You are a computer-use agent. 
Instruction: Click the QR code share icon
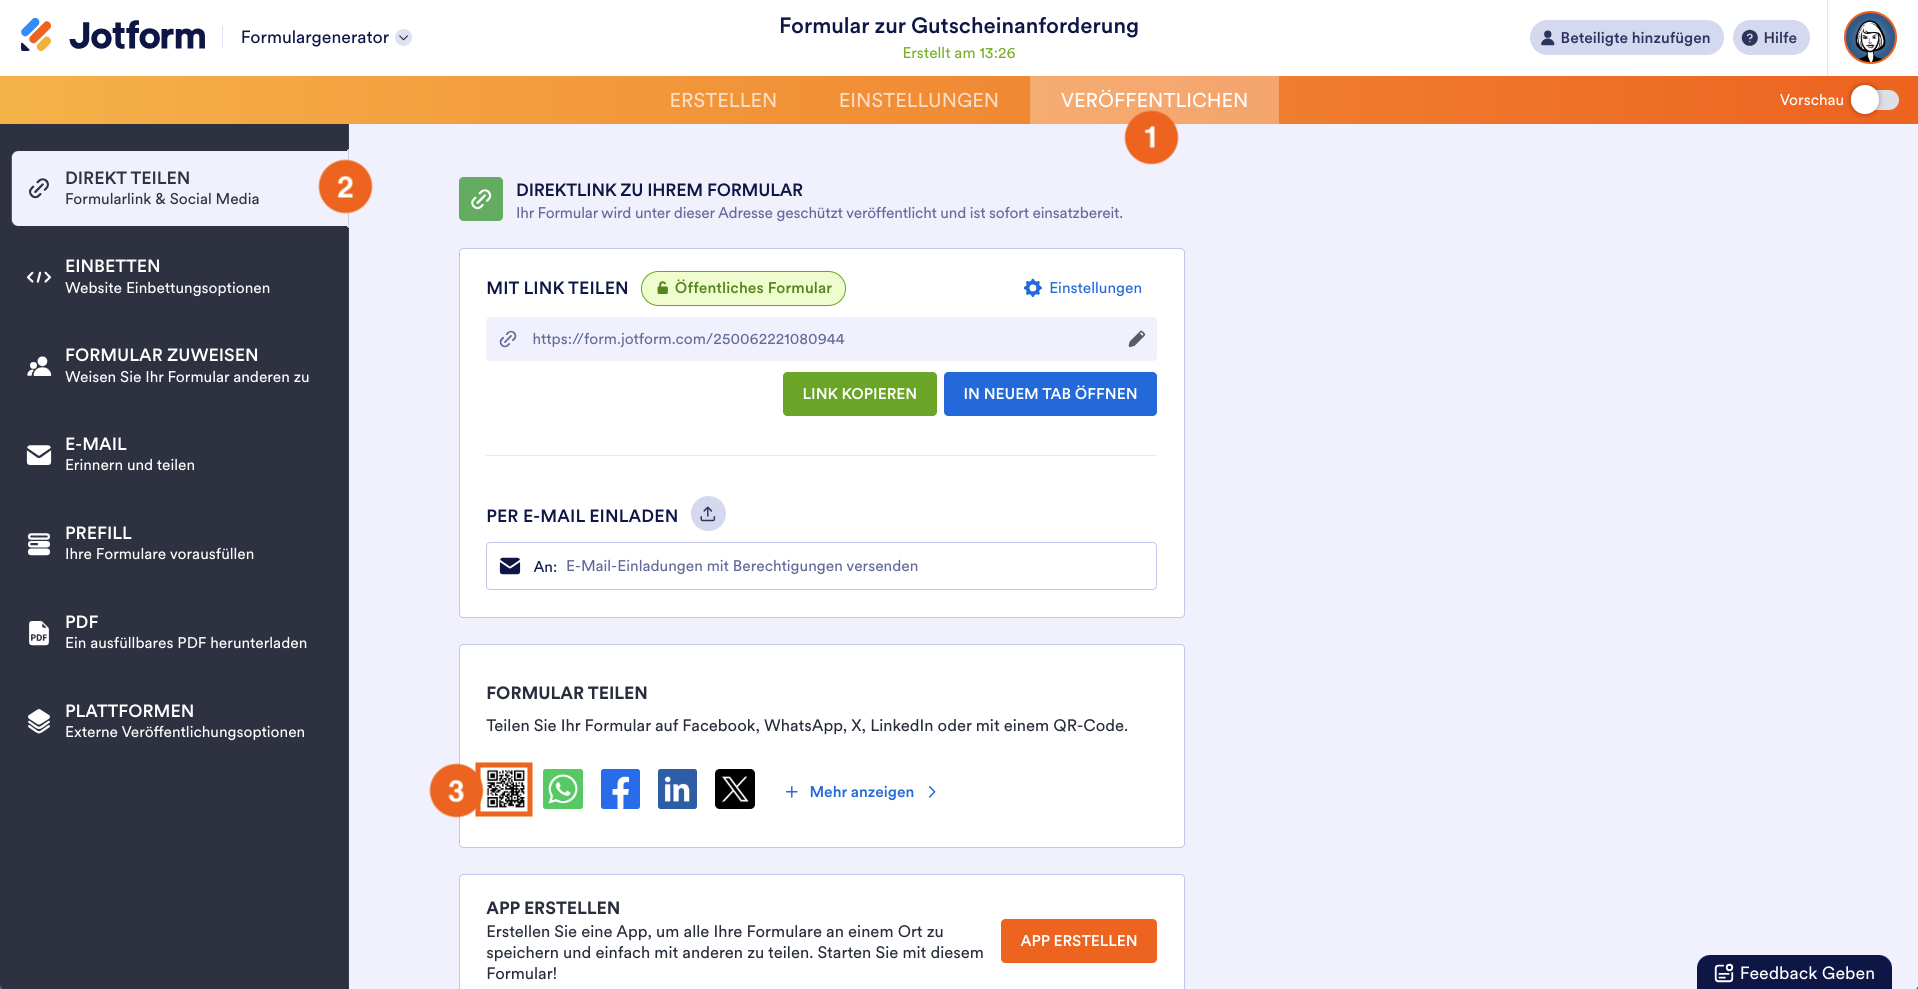click(505, 790)
